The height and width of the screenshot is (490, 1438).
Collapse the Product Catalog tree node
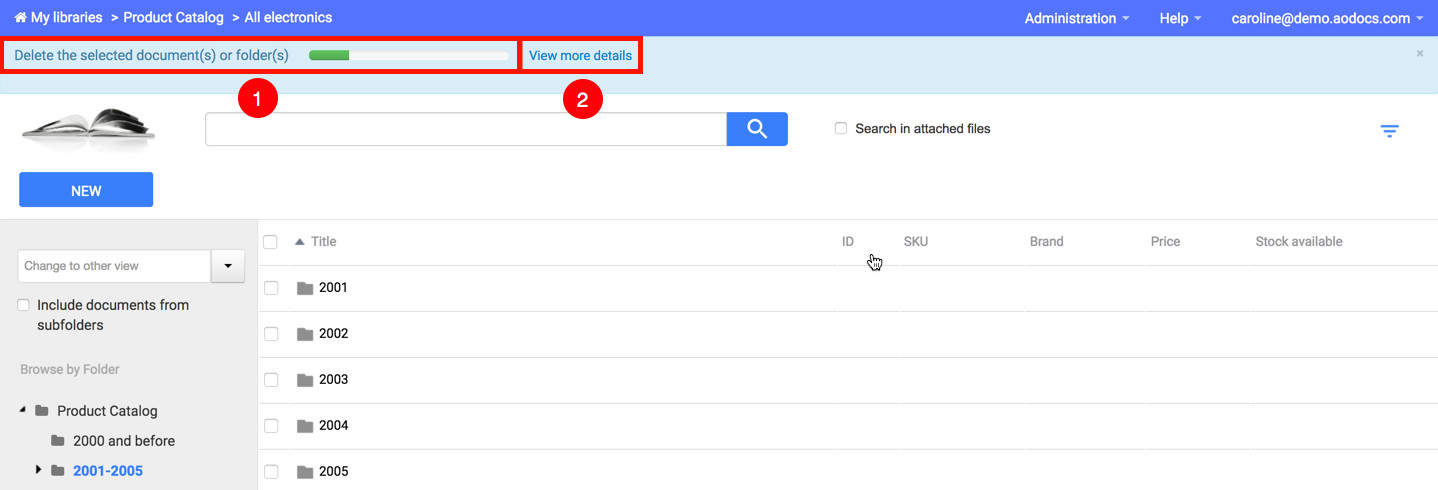click(23, 410)
